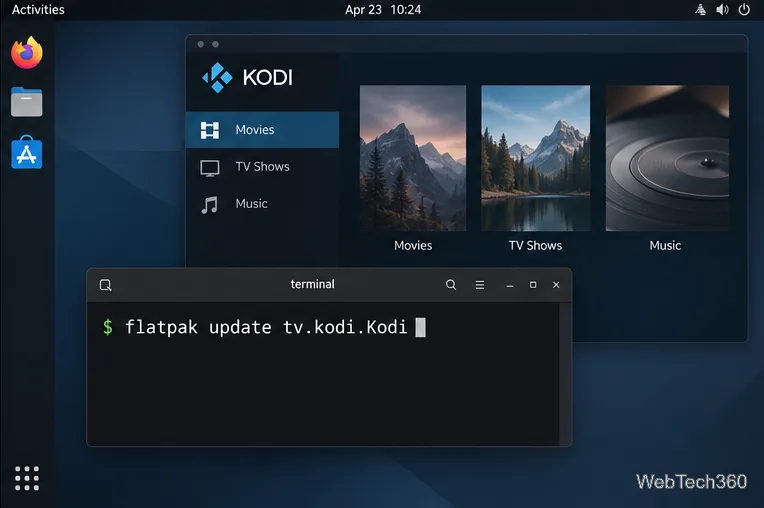Click the KODI wordmark text
The width and height of the screenshot is (764, 508).
pos(267,77)
